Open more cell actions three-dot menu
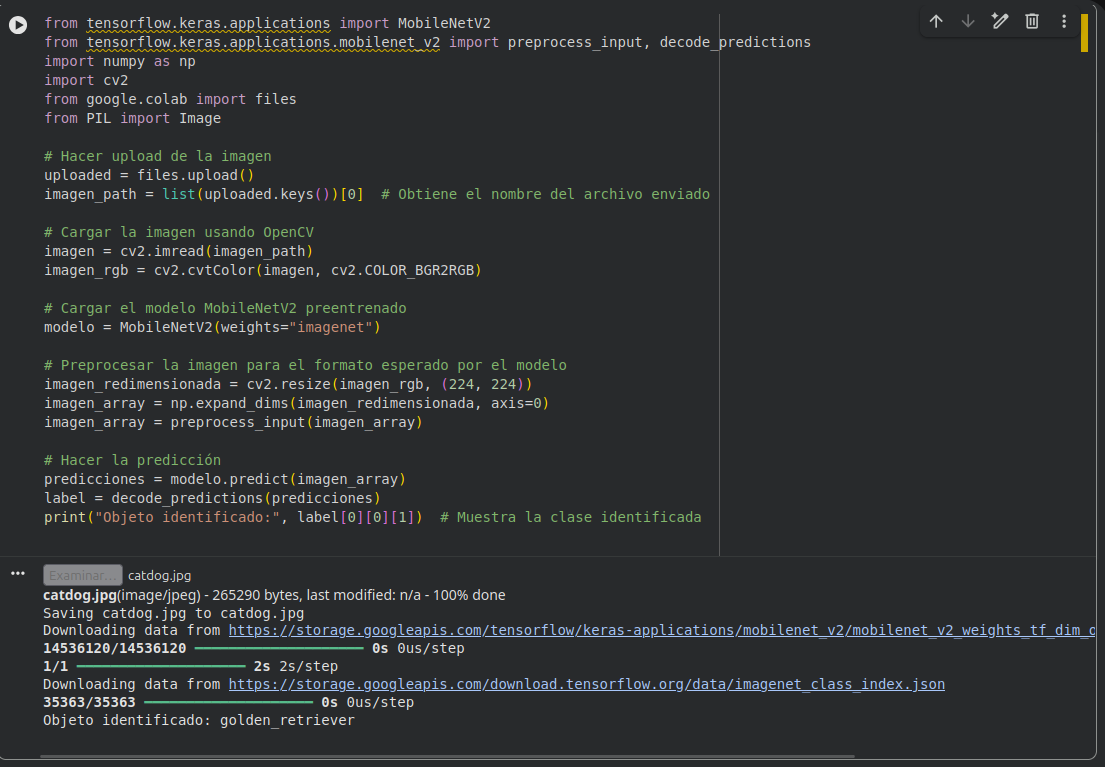The image size is (1105, 767). point(1064,21)
